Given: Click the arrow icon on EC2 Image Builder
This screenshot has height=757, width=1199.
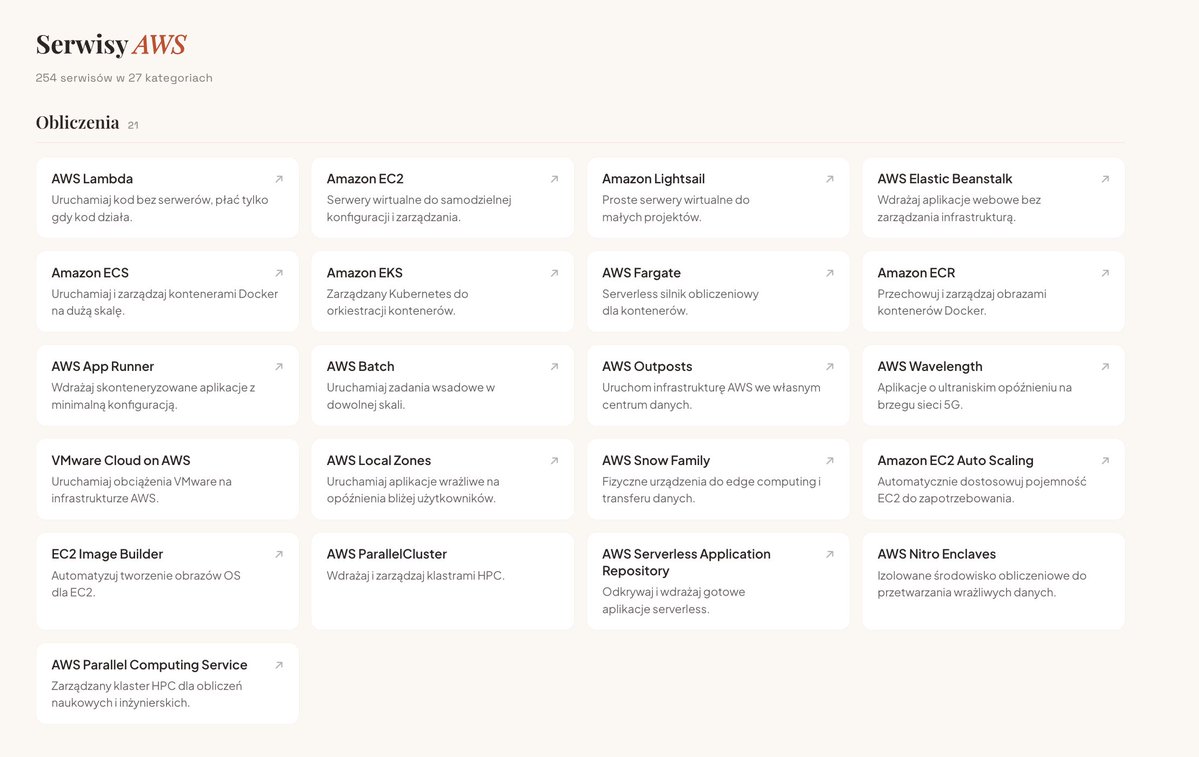Looking at the screenshot, I should tap(279, 554).
